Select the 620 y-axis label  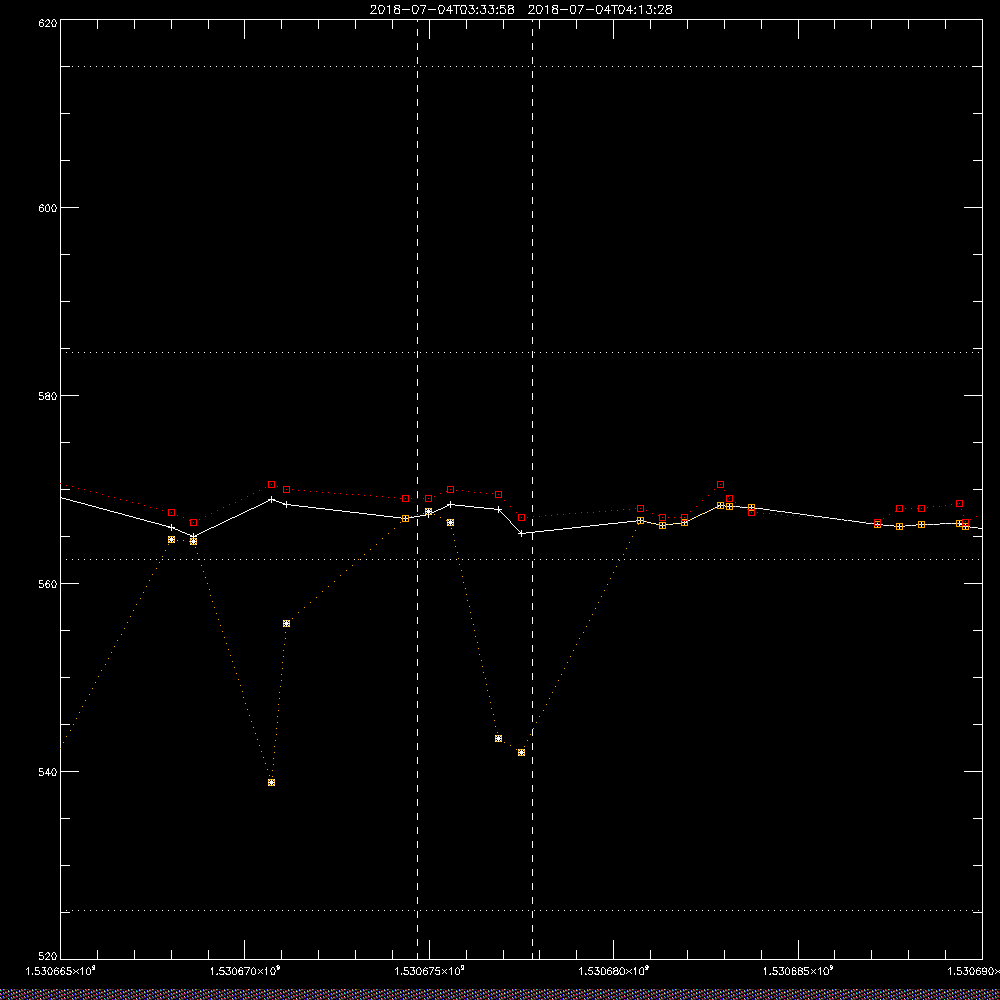coord(48,23)
